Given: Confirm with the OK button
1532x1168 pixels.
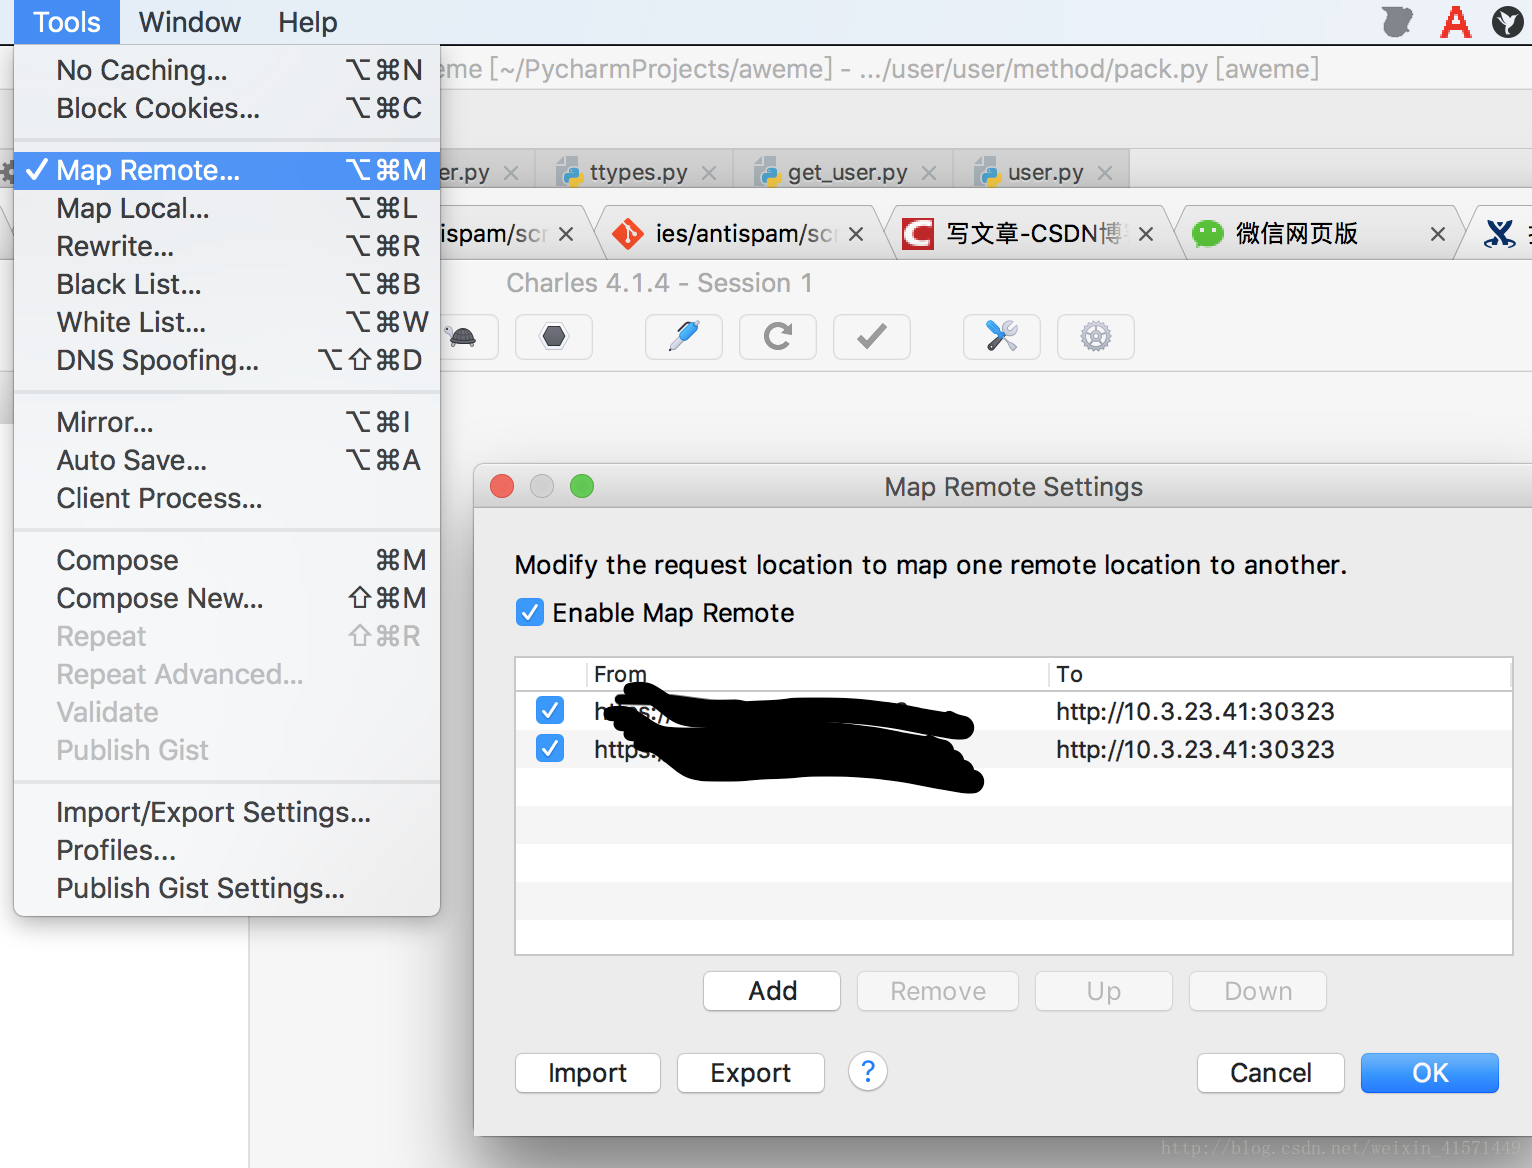Looking at the screenshot, I should (1430, 1073).
